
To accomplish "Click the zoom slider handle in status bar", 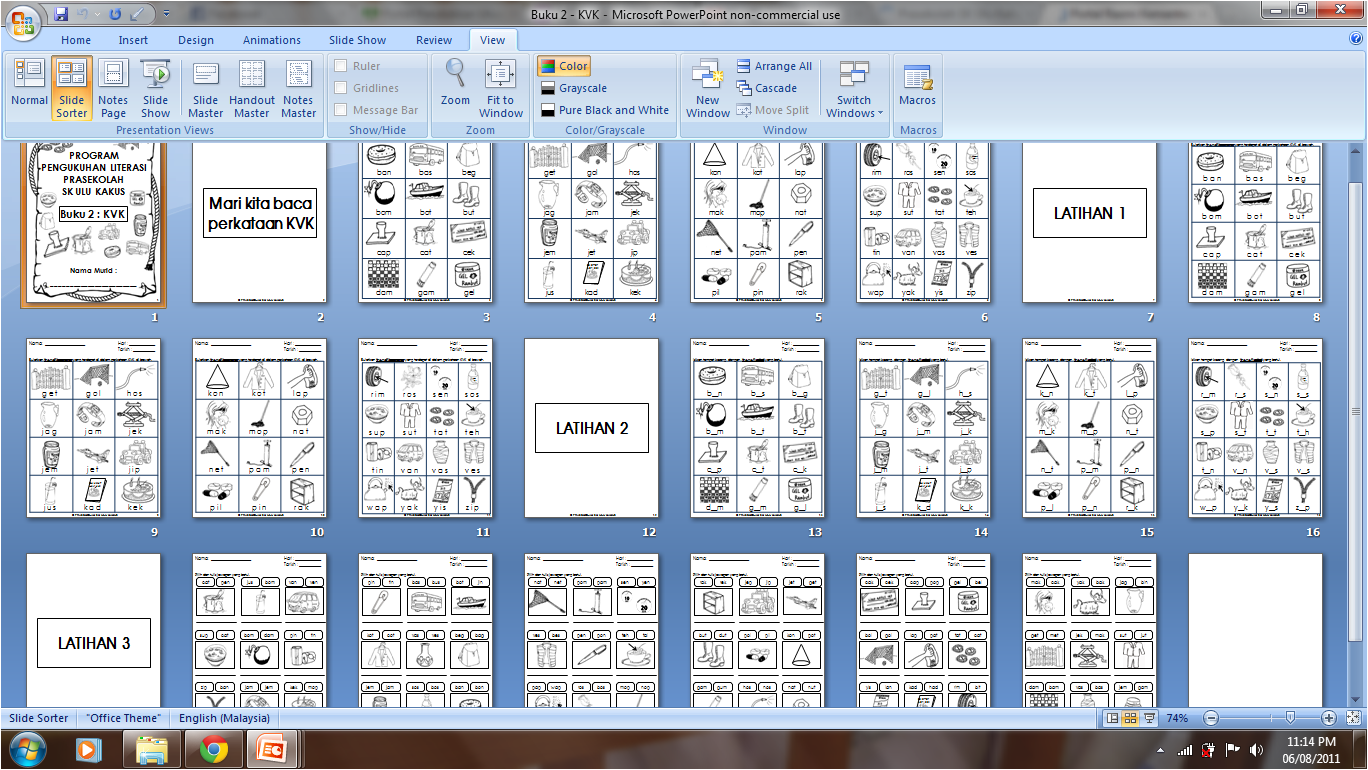I will point(1290,718).
